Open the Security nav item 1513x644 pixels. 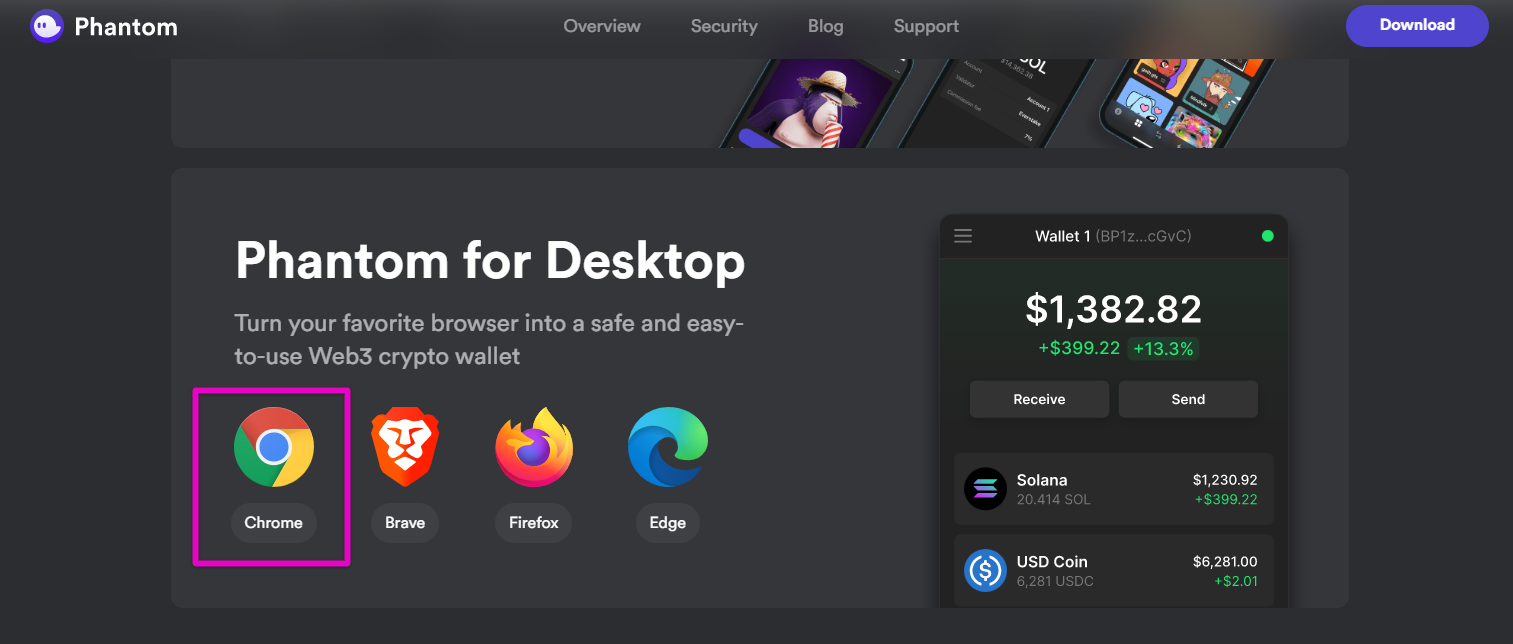tap(724, 26)
